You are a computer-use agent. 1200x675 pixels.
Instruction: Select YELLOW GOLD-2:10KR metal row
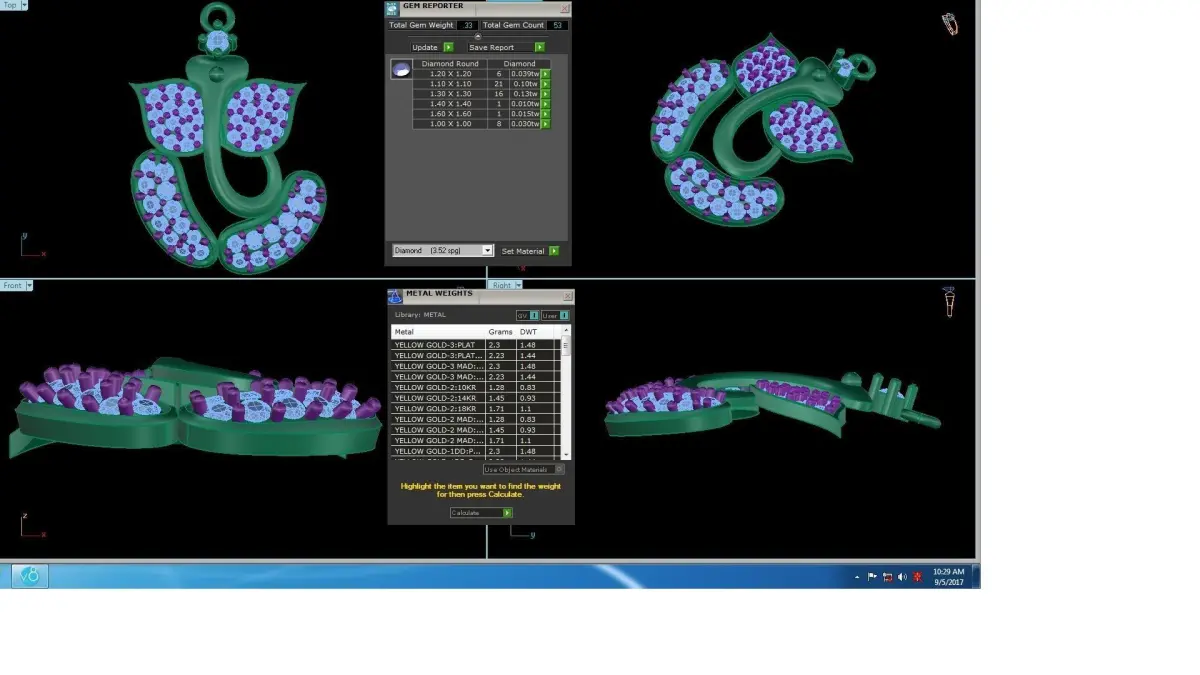475,387
